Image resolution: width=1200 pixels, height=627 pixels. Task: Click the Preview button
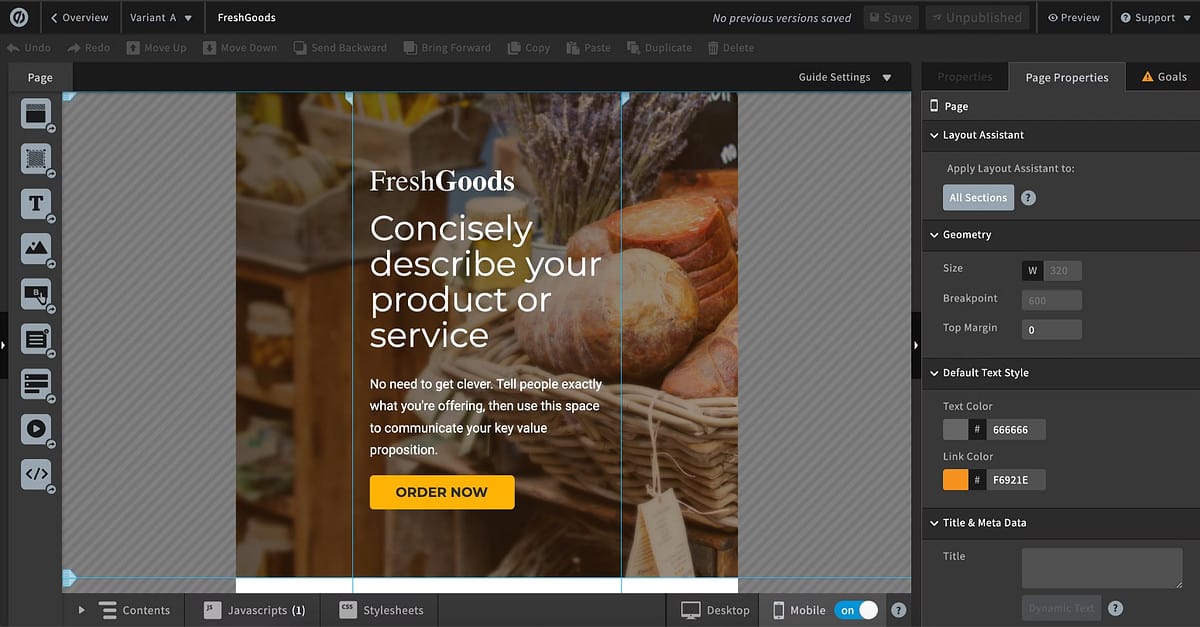tap(1074, 17)
